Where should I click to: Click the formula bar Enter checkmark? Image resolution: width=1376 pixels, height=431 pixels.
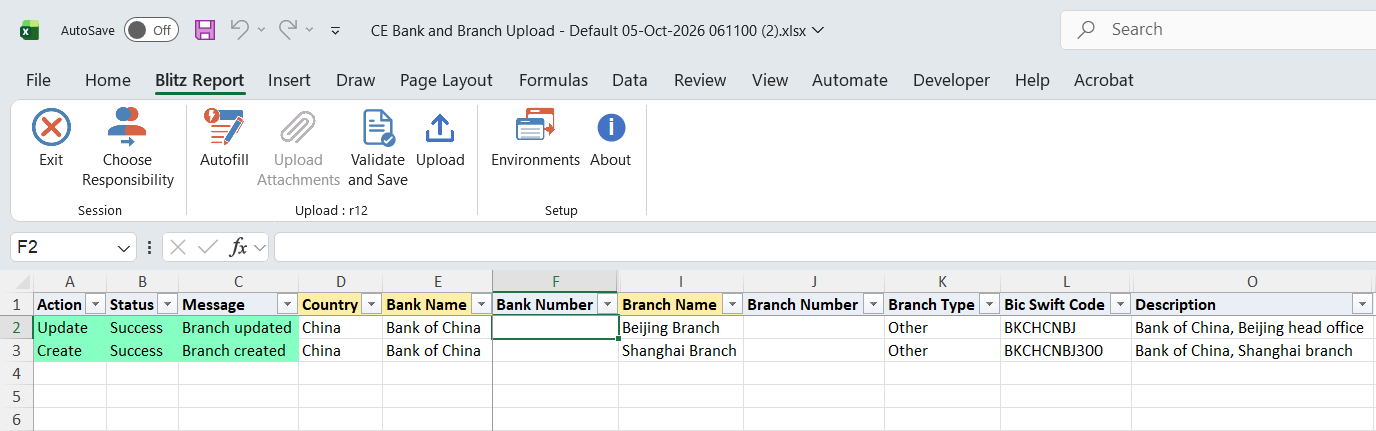click(x=208, y=247)
